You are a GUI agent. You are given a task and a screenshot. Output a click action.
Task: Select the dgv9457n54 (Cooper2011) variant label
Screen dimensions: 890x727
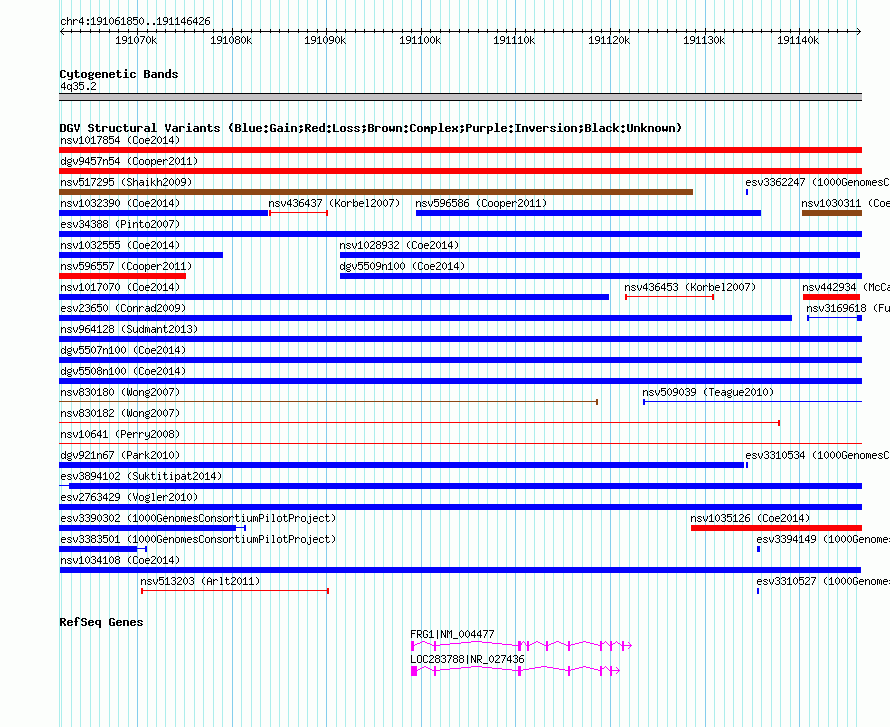coord(129,161)
